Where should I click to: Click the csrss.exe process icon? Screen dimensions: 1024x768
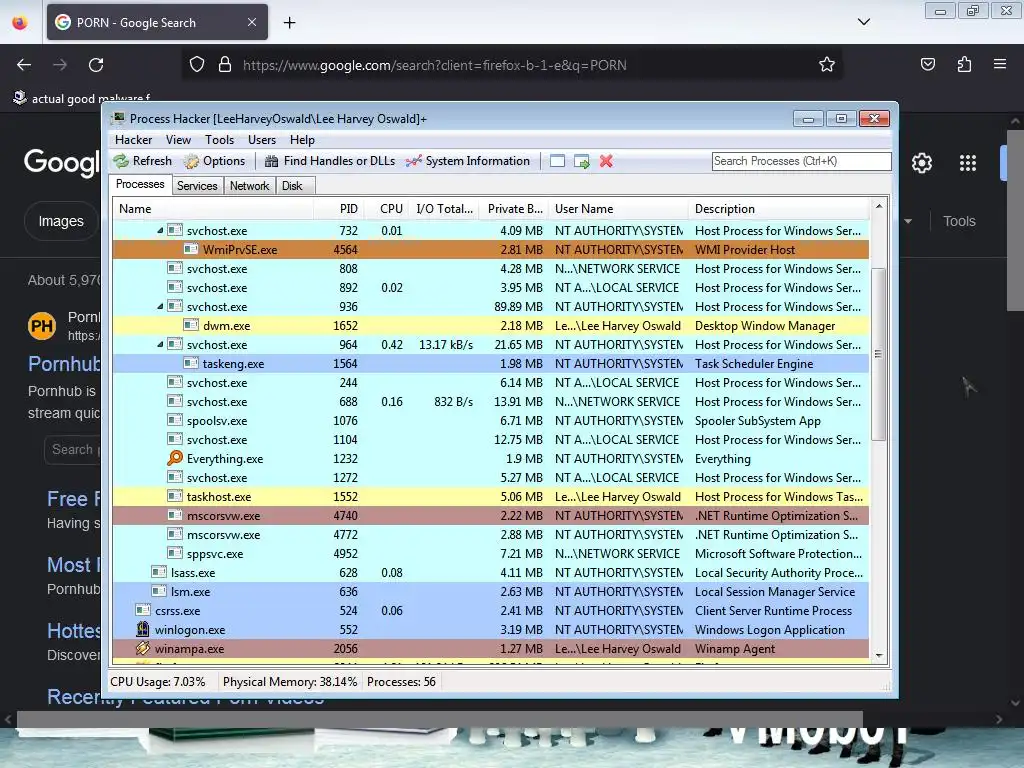[143, 611]
